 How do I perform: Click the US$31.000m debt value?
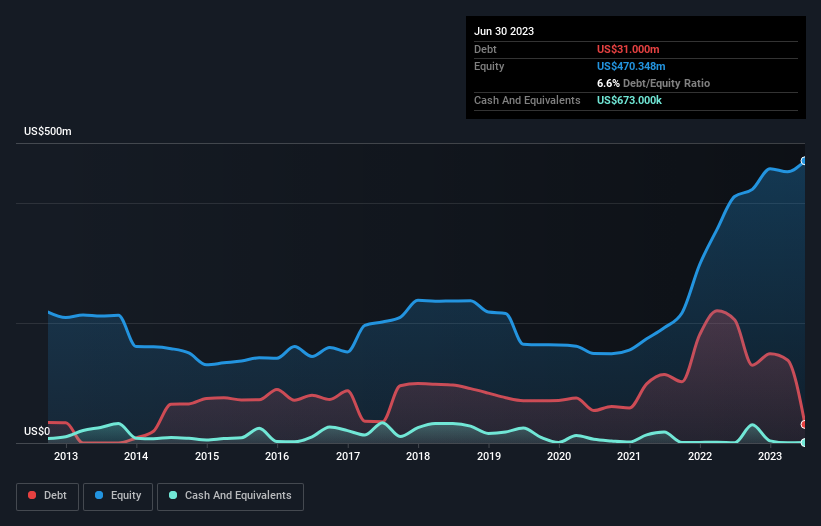click(628, 49)
